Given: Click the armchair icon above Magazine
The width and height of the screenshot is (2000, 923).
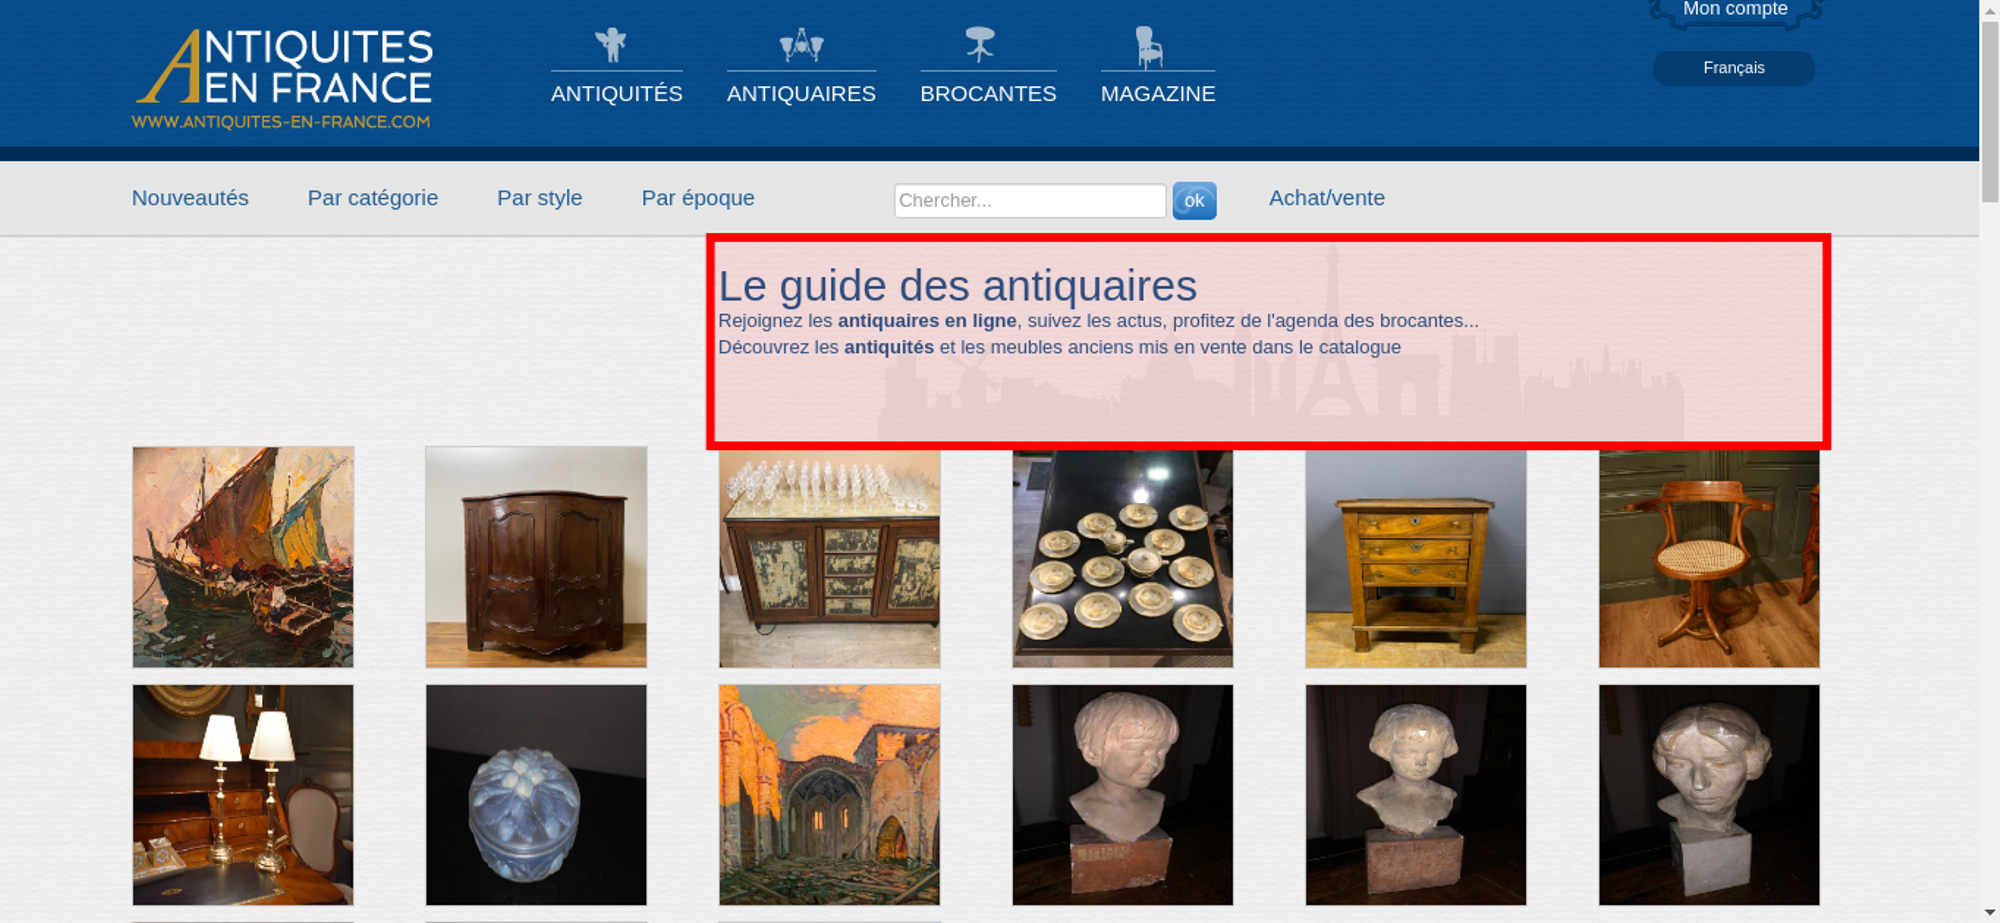Looking at the screenshot, I should [1149, 46].
